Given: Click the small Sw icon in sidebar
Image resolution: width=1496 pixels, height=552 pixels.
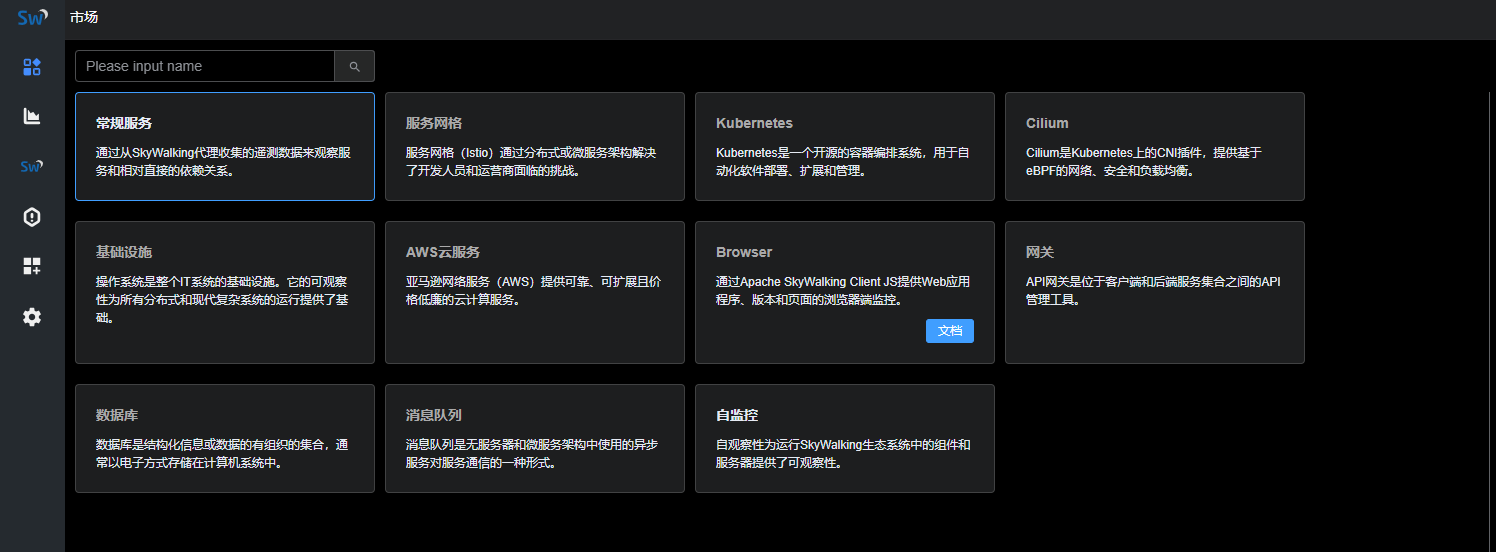Looking at the screenshot, I should (x=32, y=166).
